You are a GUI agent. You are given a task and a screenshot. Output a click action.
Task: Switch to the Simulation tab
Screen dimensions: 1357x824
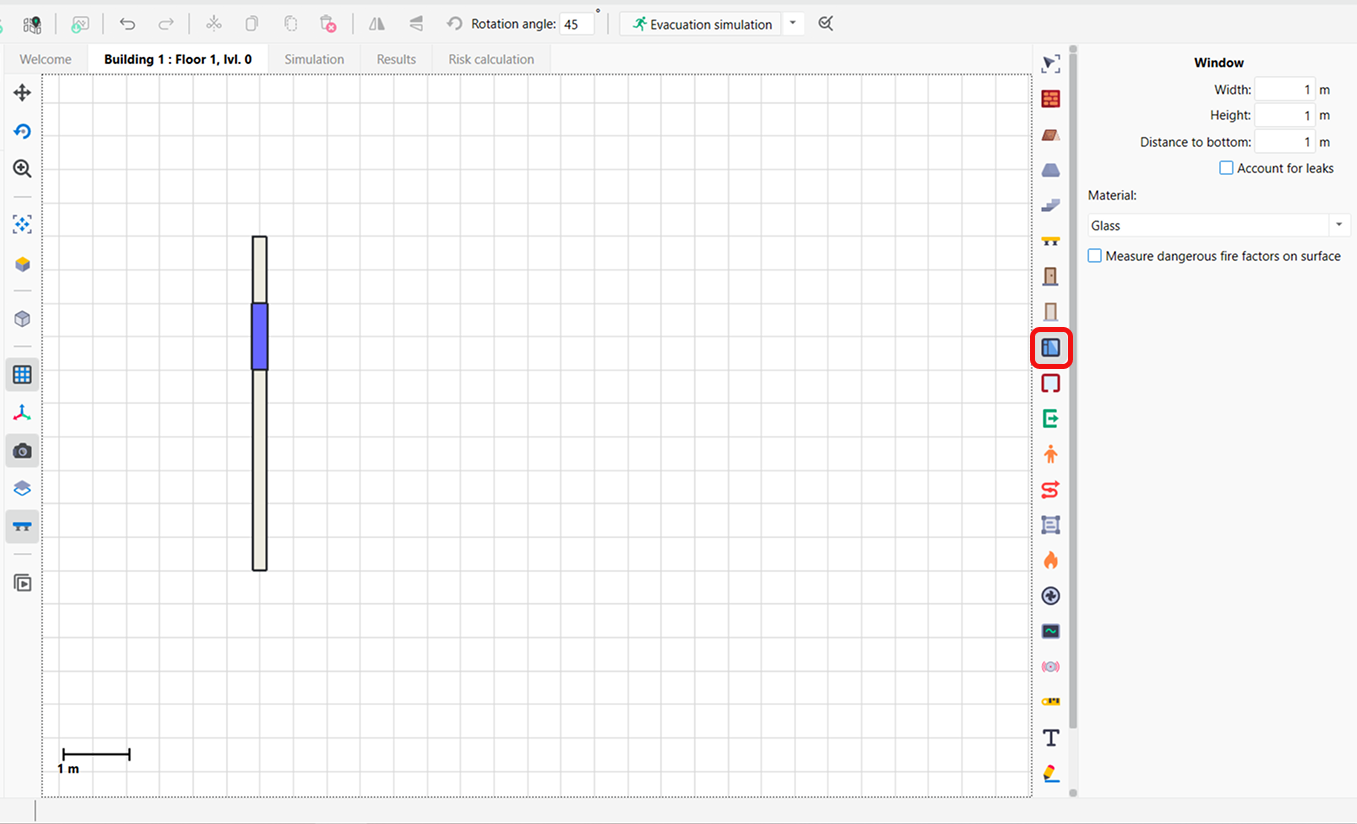pos(314,59)
